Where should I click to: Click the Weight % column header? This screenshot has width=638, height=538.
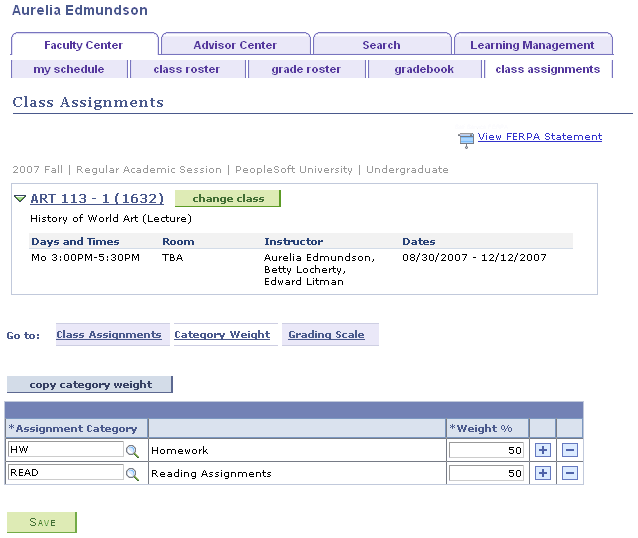(x=481, y=429)
